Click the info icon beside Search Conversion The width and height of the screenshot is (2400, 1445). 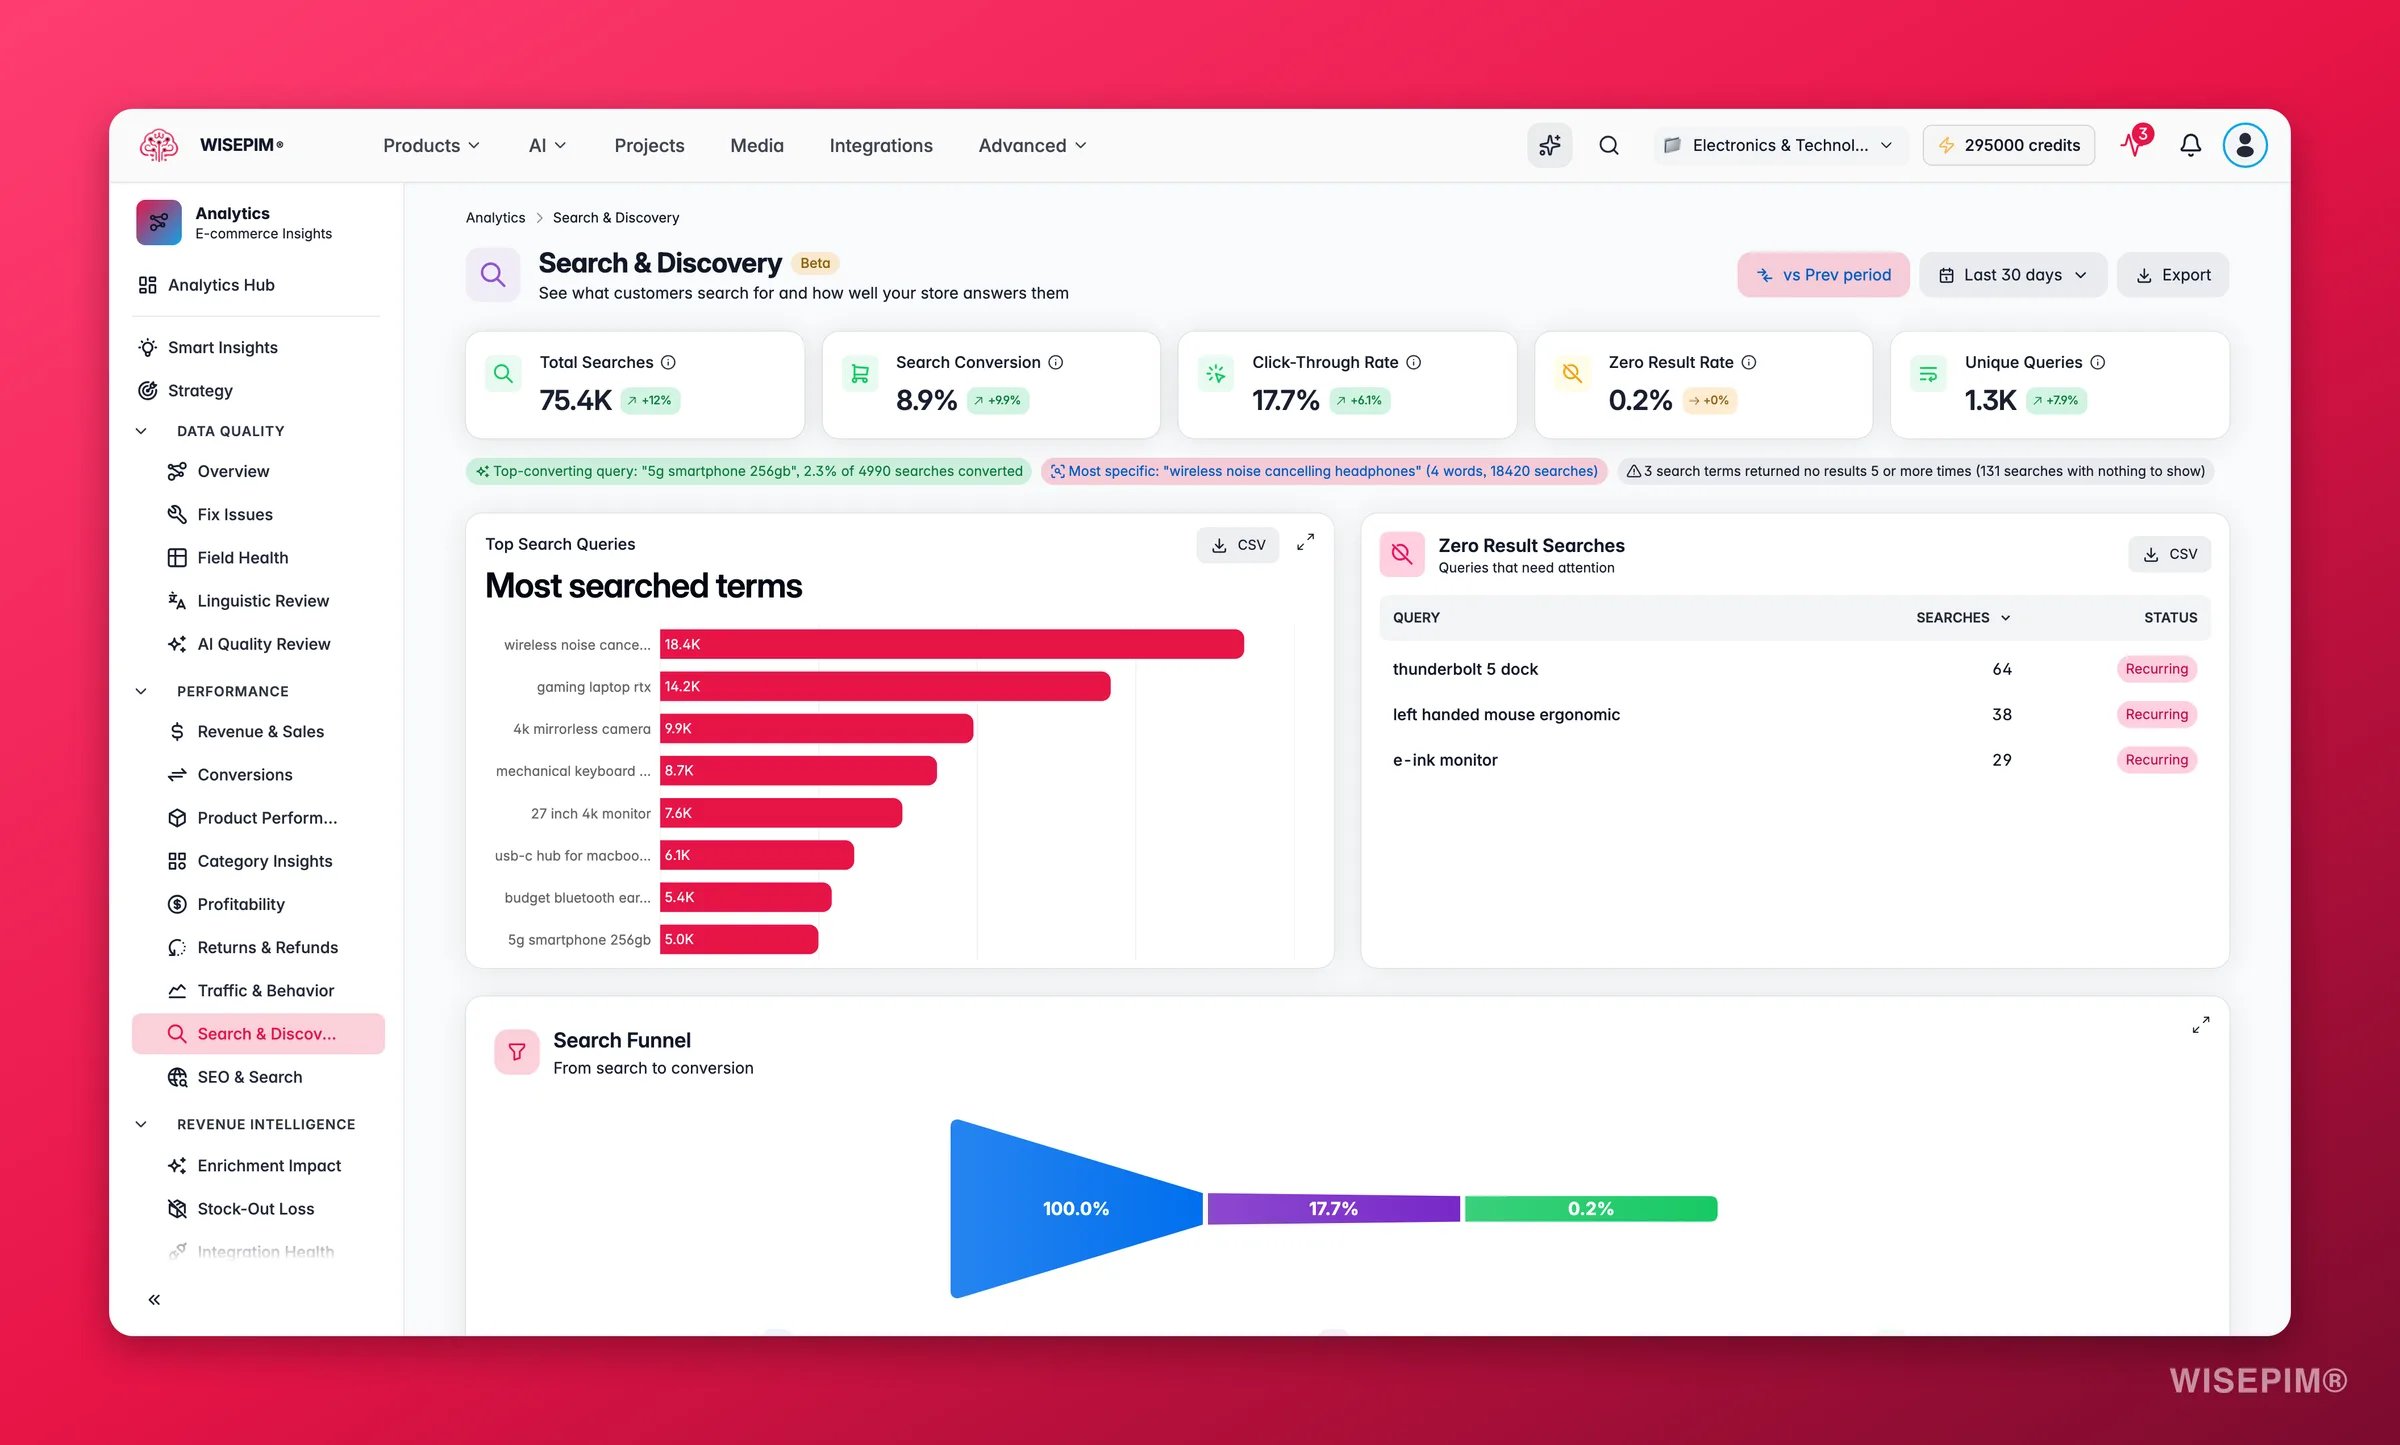1055,362
